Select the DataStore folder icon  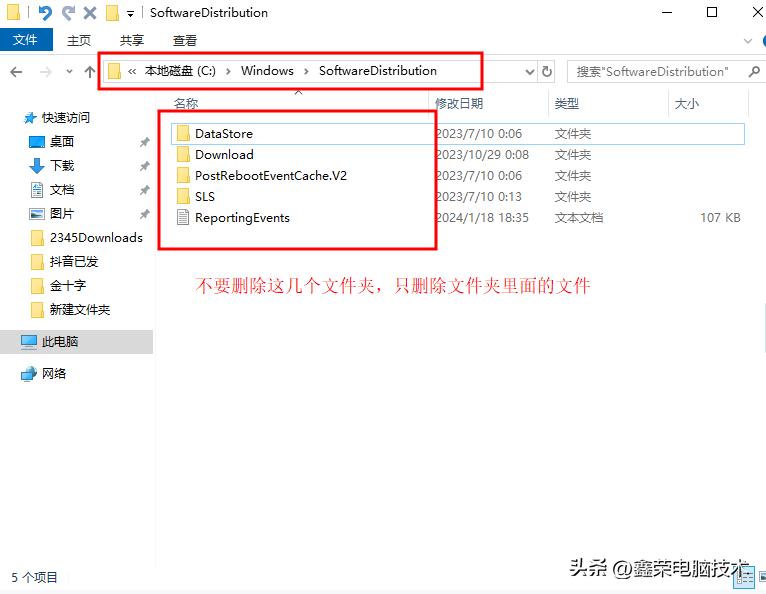pos(182,134)
